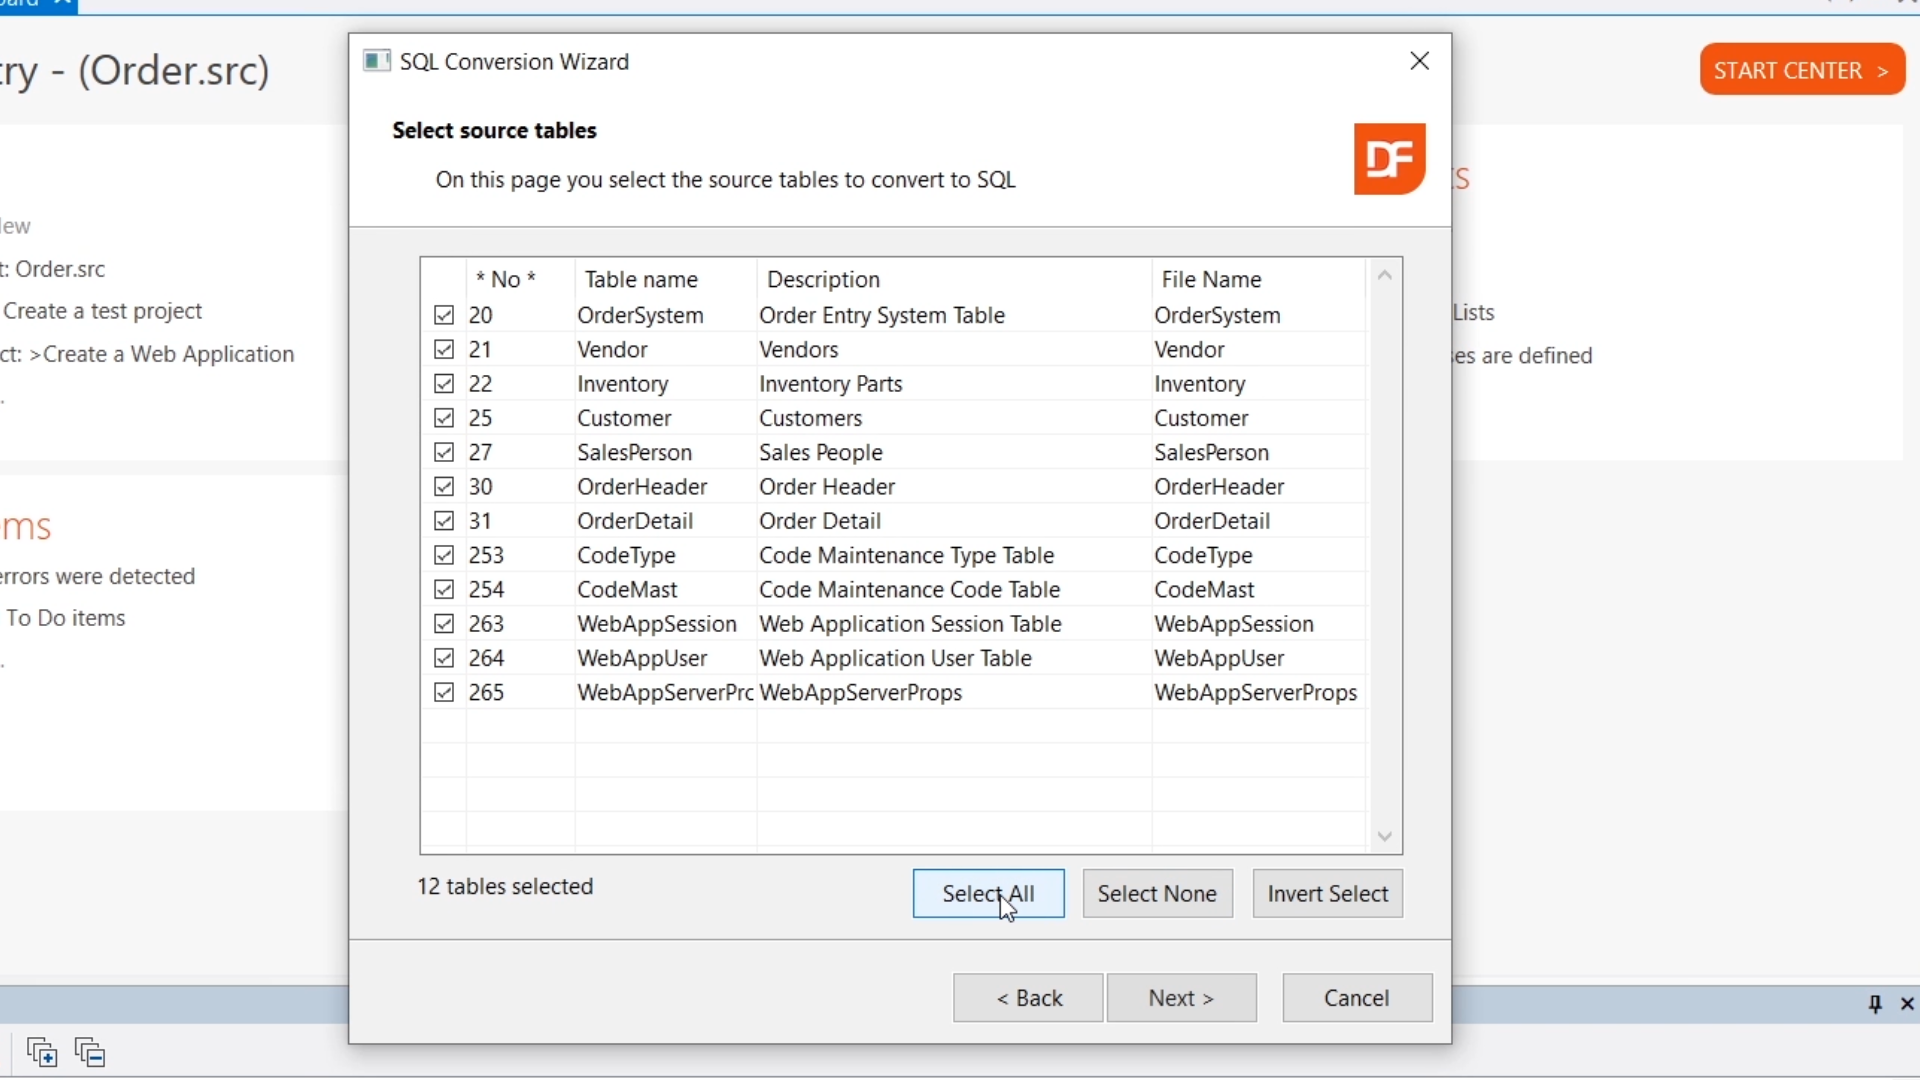The width and height of the screenshot is (1920, 1080).
Task: Click the pin icon on bottom panel
Action: point(1875,1004)
